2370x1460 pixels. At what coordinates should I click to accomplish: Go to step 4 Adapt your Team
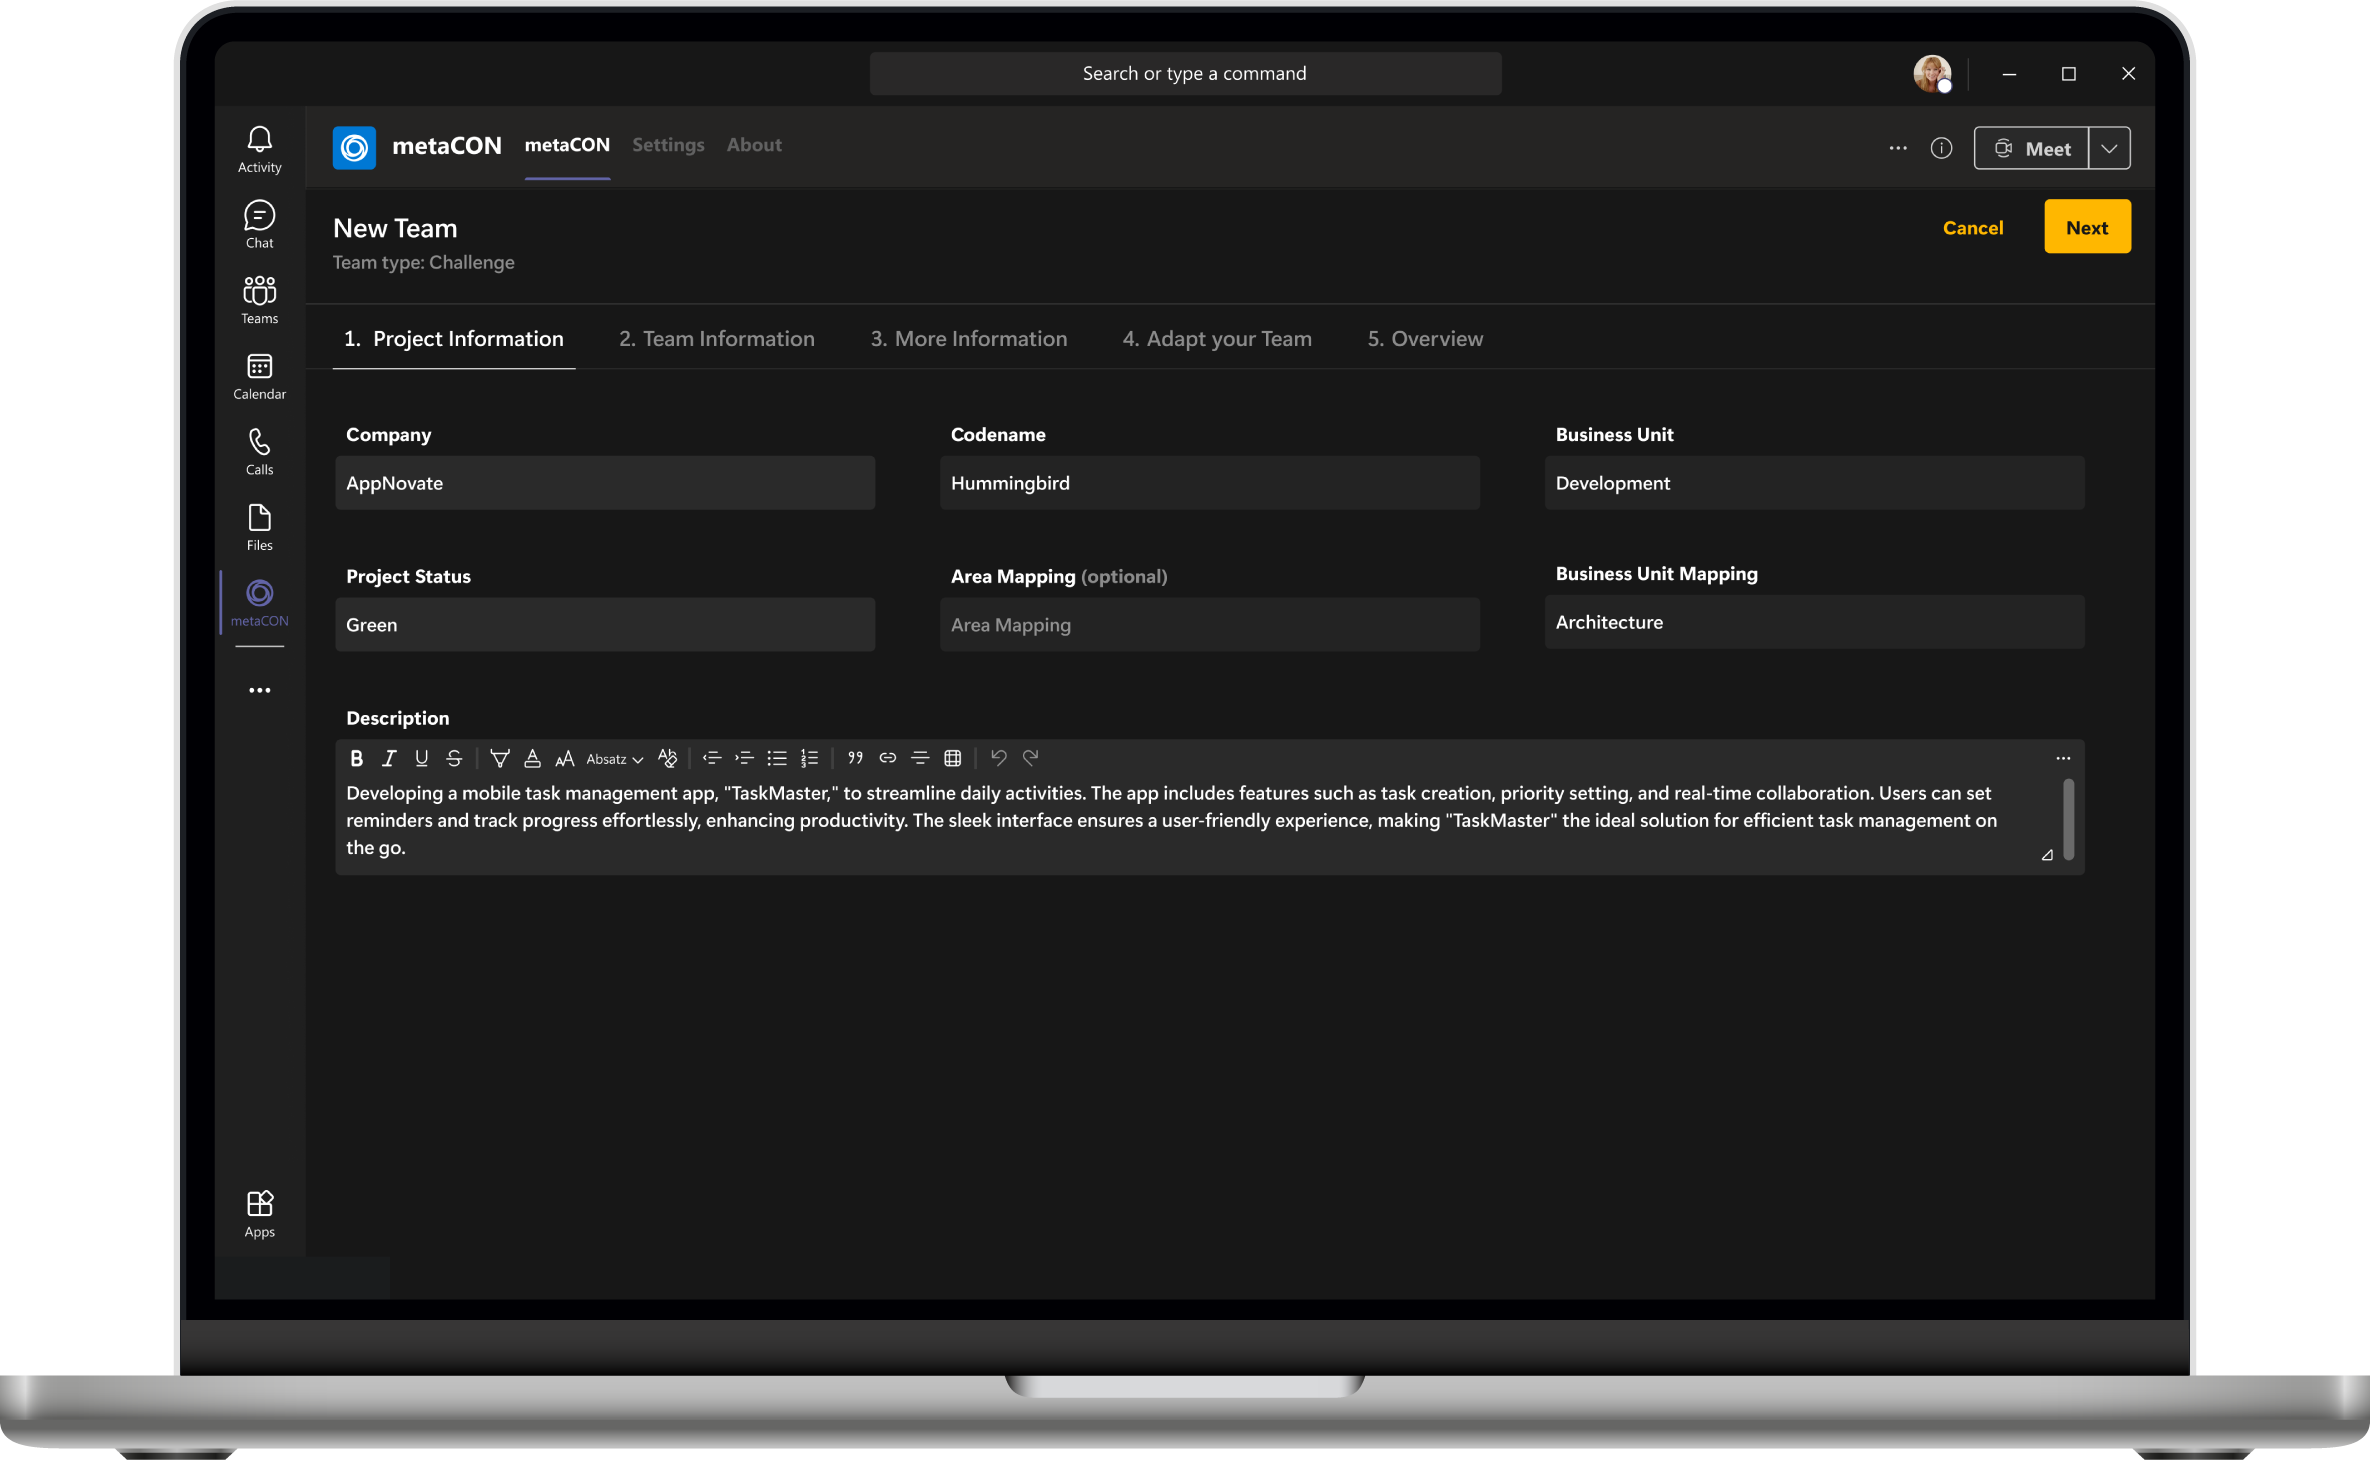click(x=1217, y=339)
